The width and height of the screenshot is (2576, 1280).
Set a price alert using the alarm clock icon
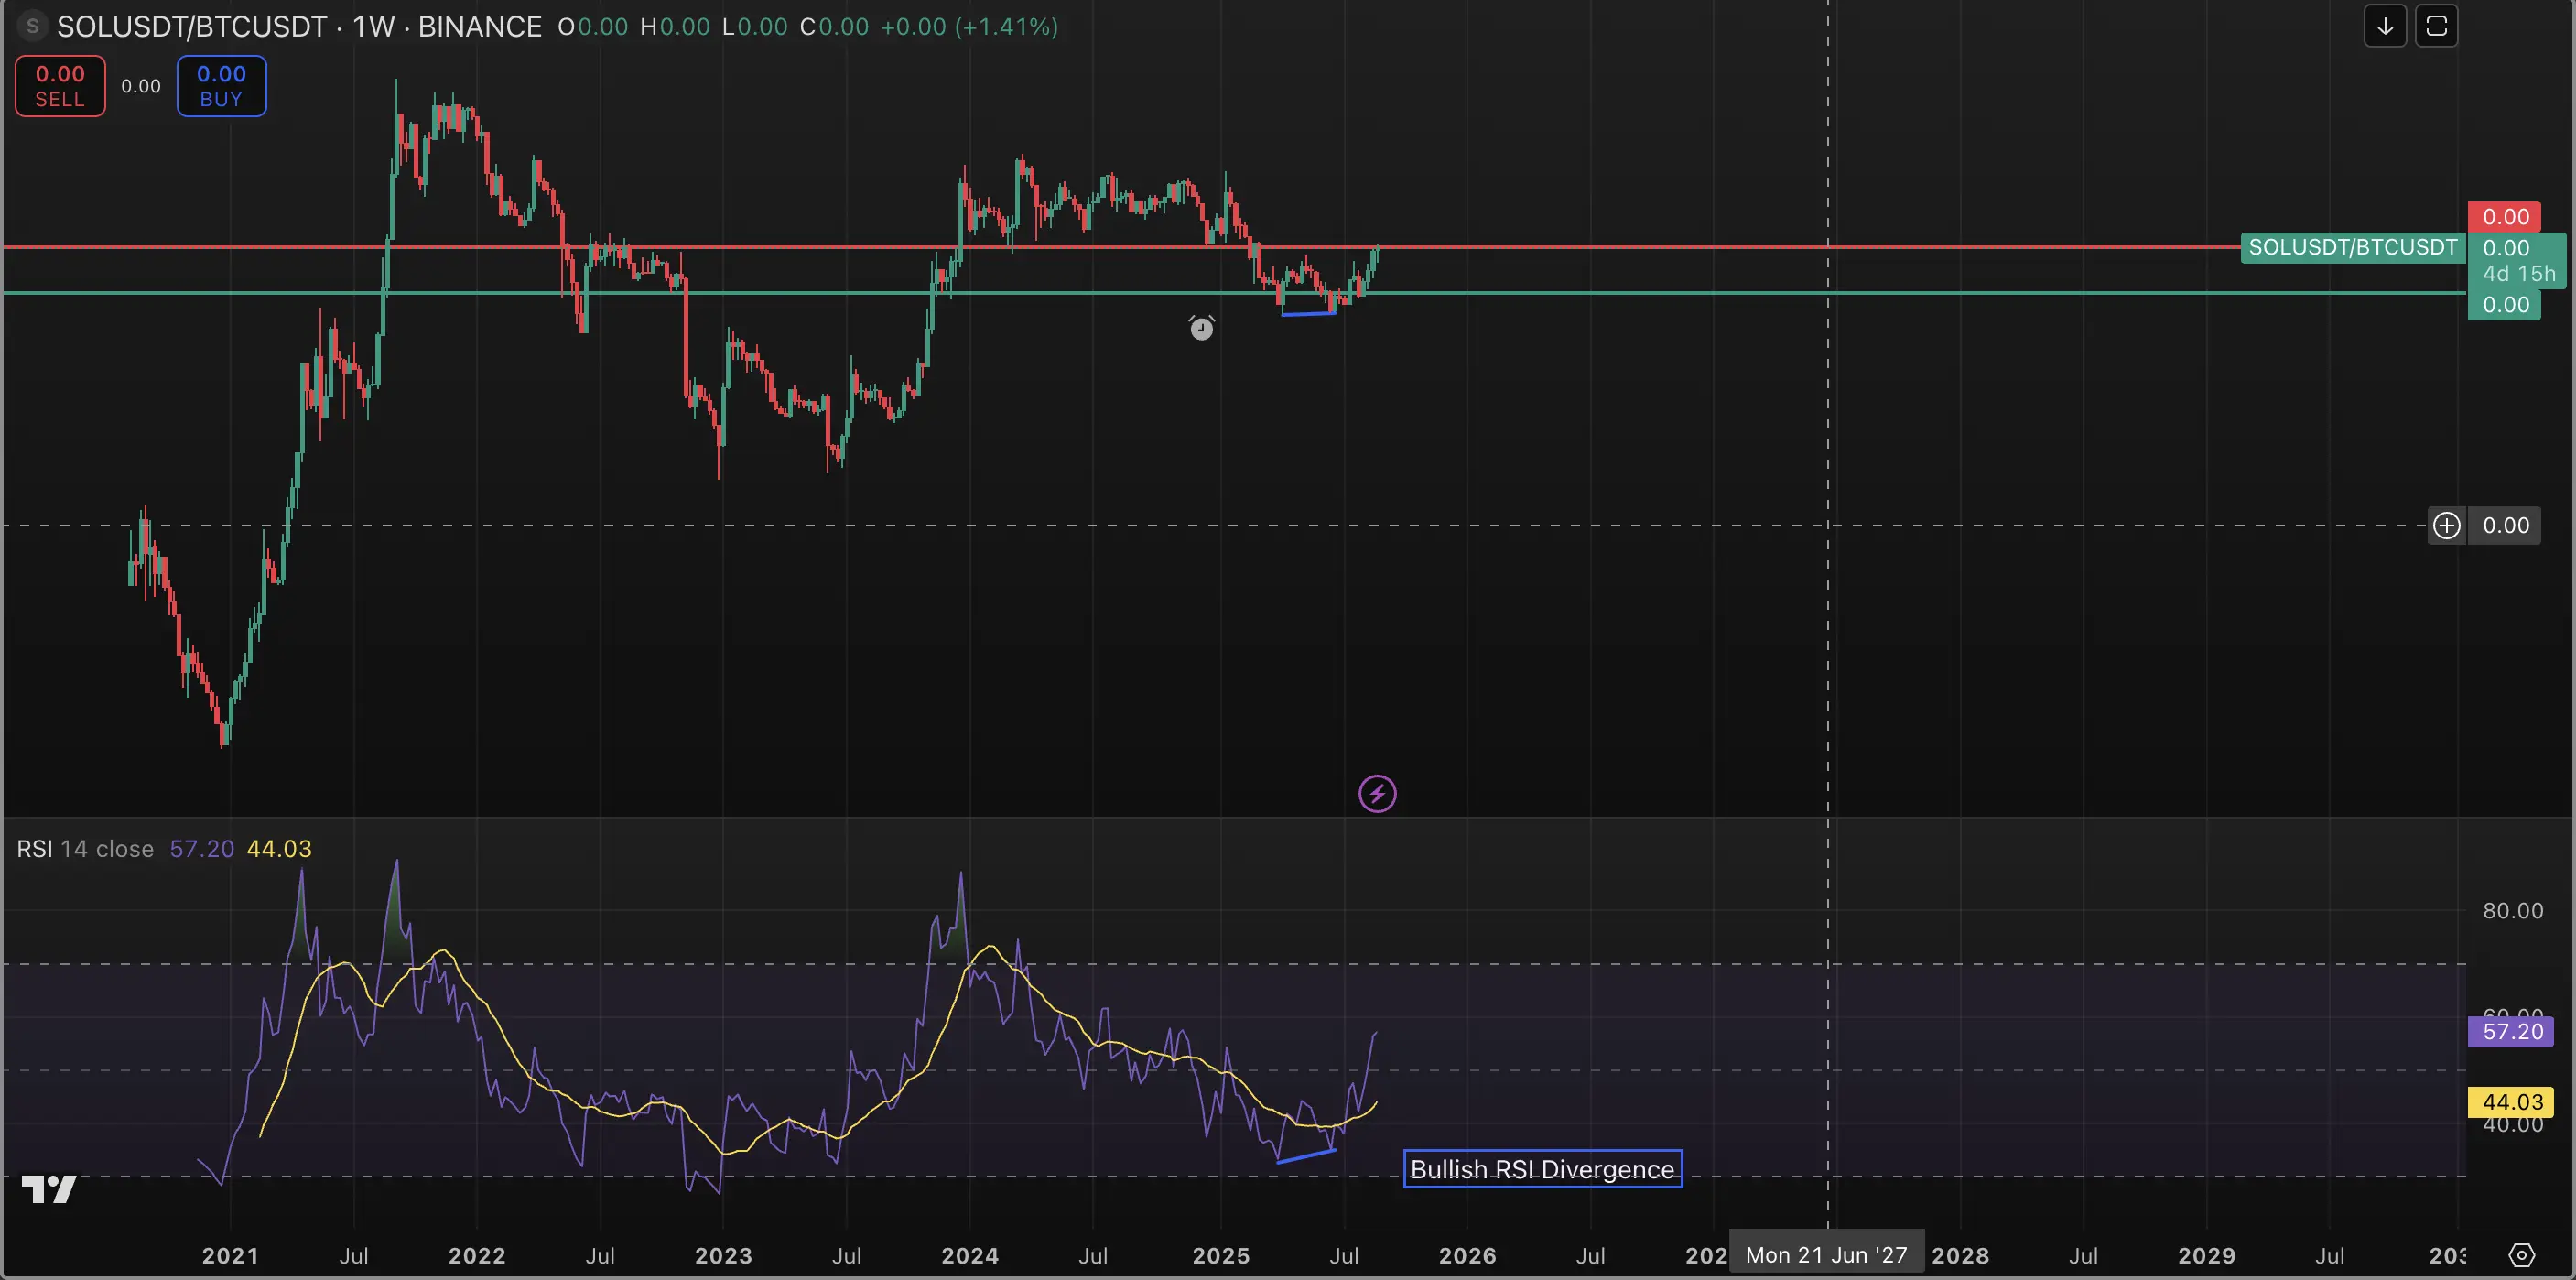(1200, 328)
